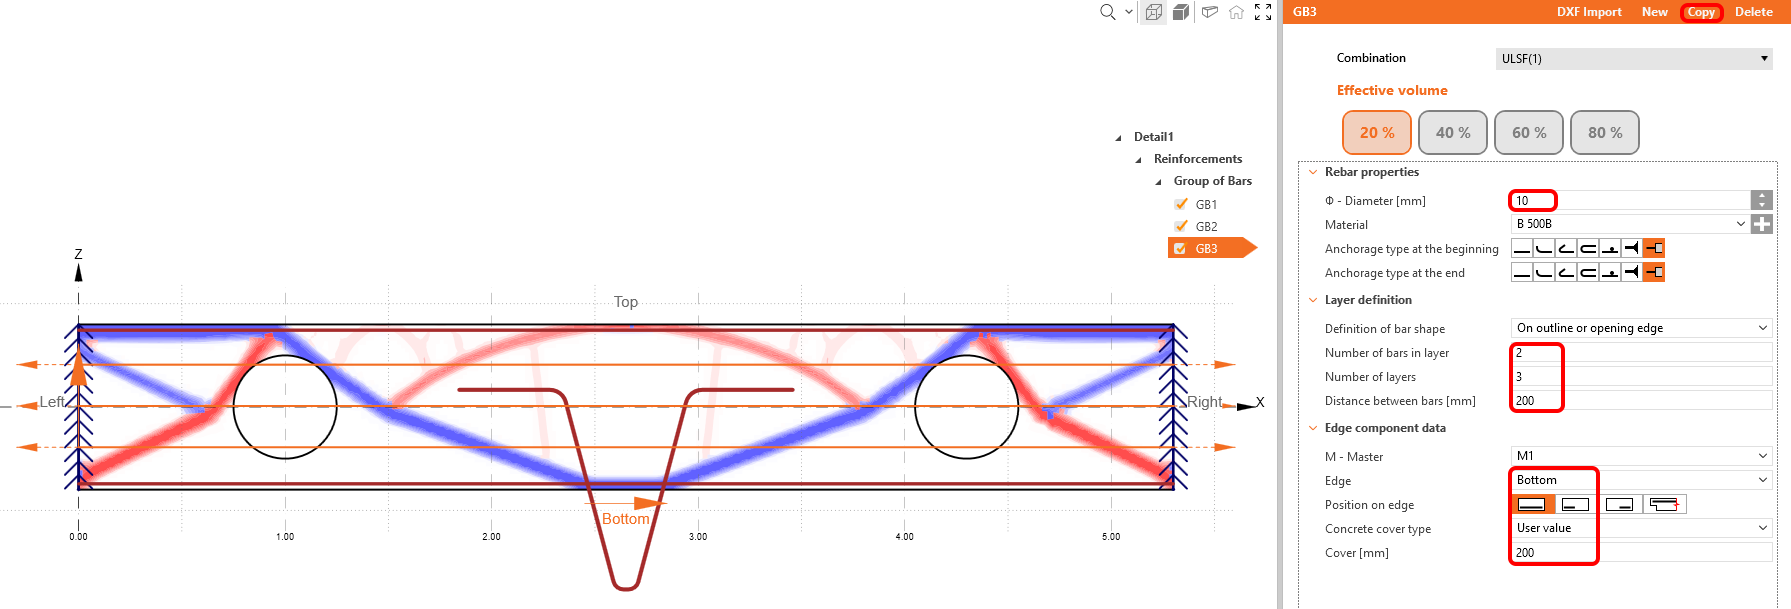Click the Distance between bars field
Screen dimensions: 1791x609
pos(1642,400)
